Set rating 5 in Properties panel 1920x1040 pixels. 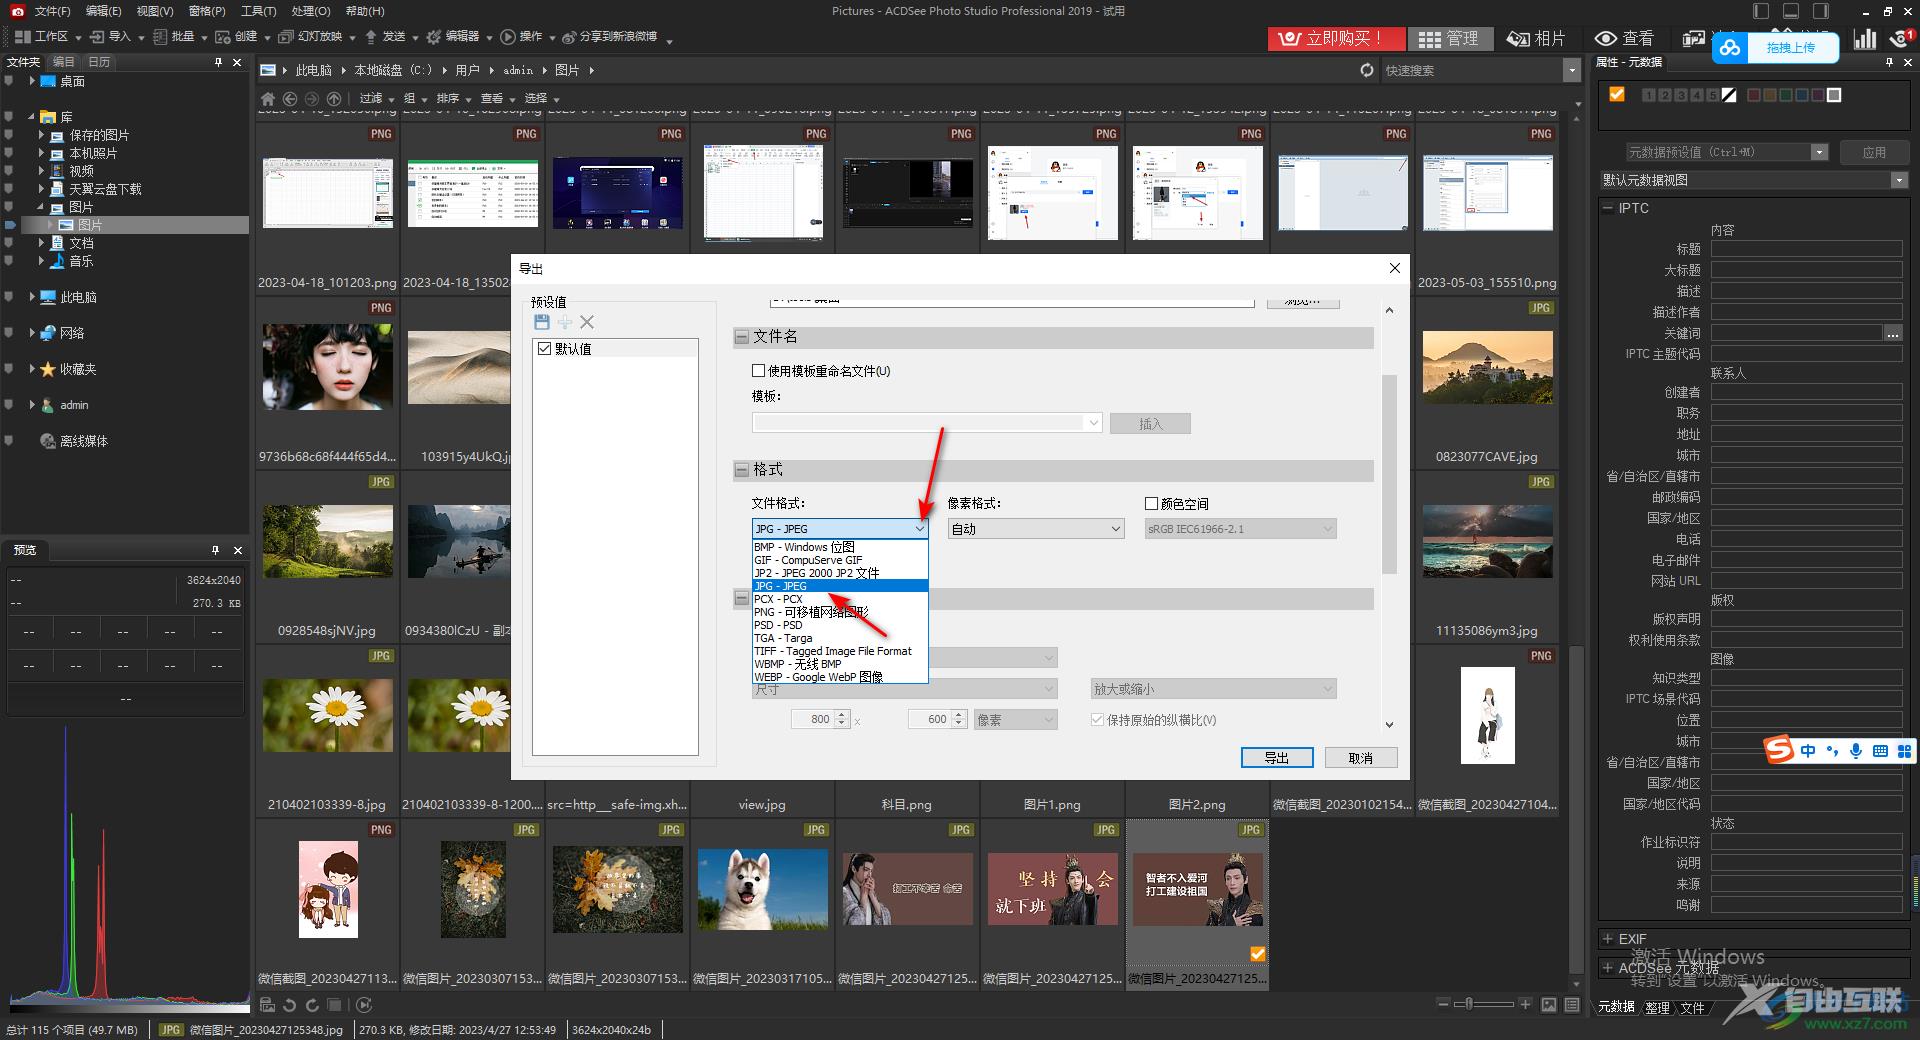pos(1712,95)
